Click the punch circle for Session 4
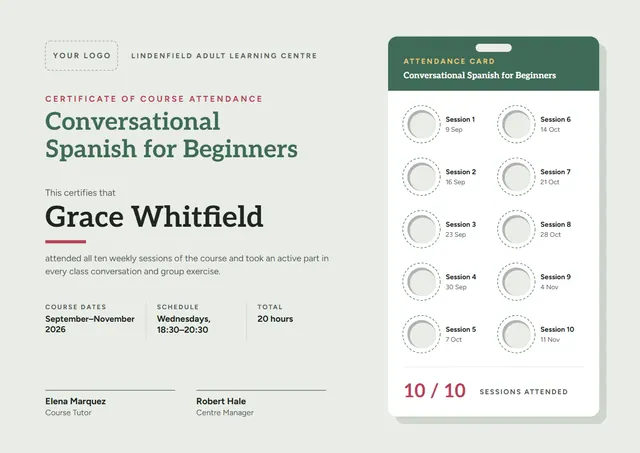 coord(422,282)
